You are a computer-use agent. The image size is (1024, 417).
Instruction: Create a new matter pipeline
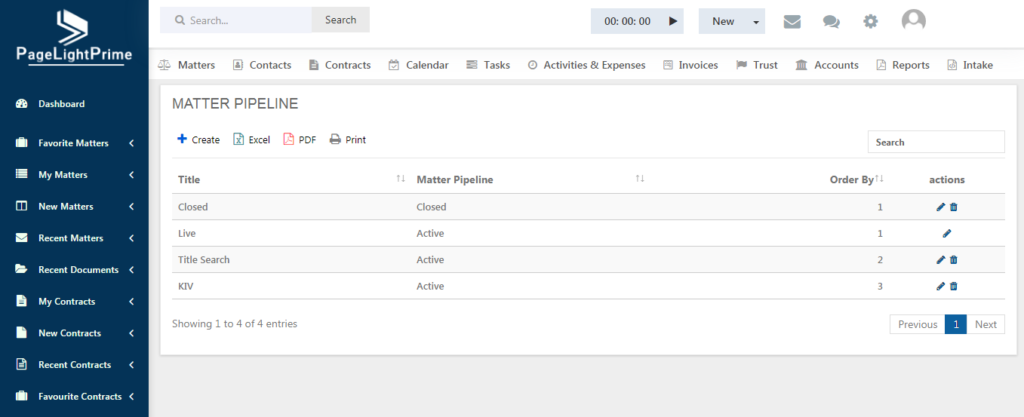199,140
